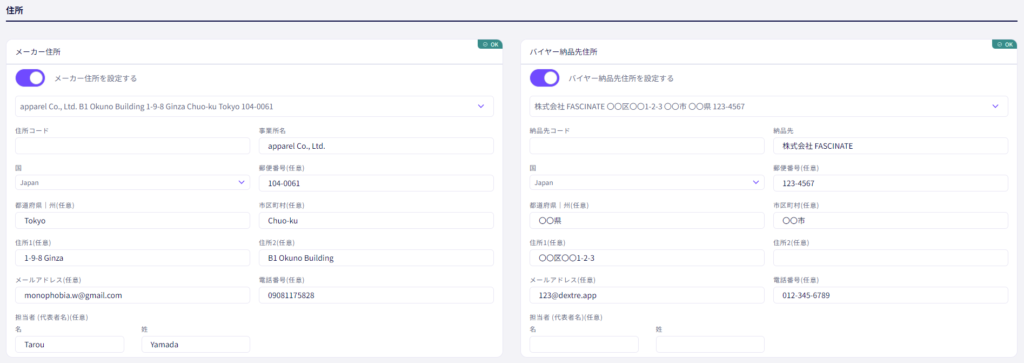Edit the phone field containing 09081175828
Image resolution: width=1024 pixels, height=363 pixels.
[376, 295]
